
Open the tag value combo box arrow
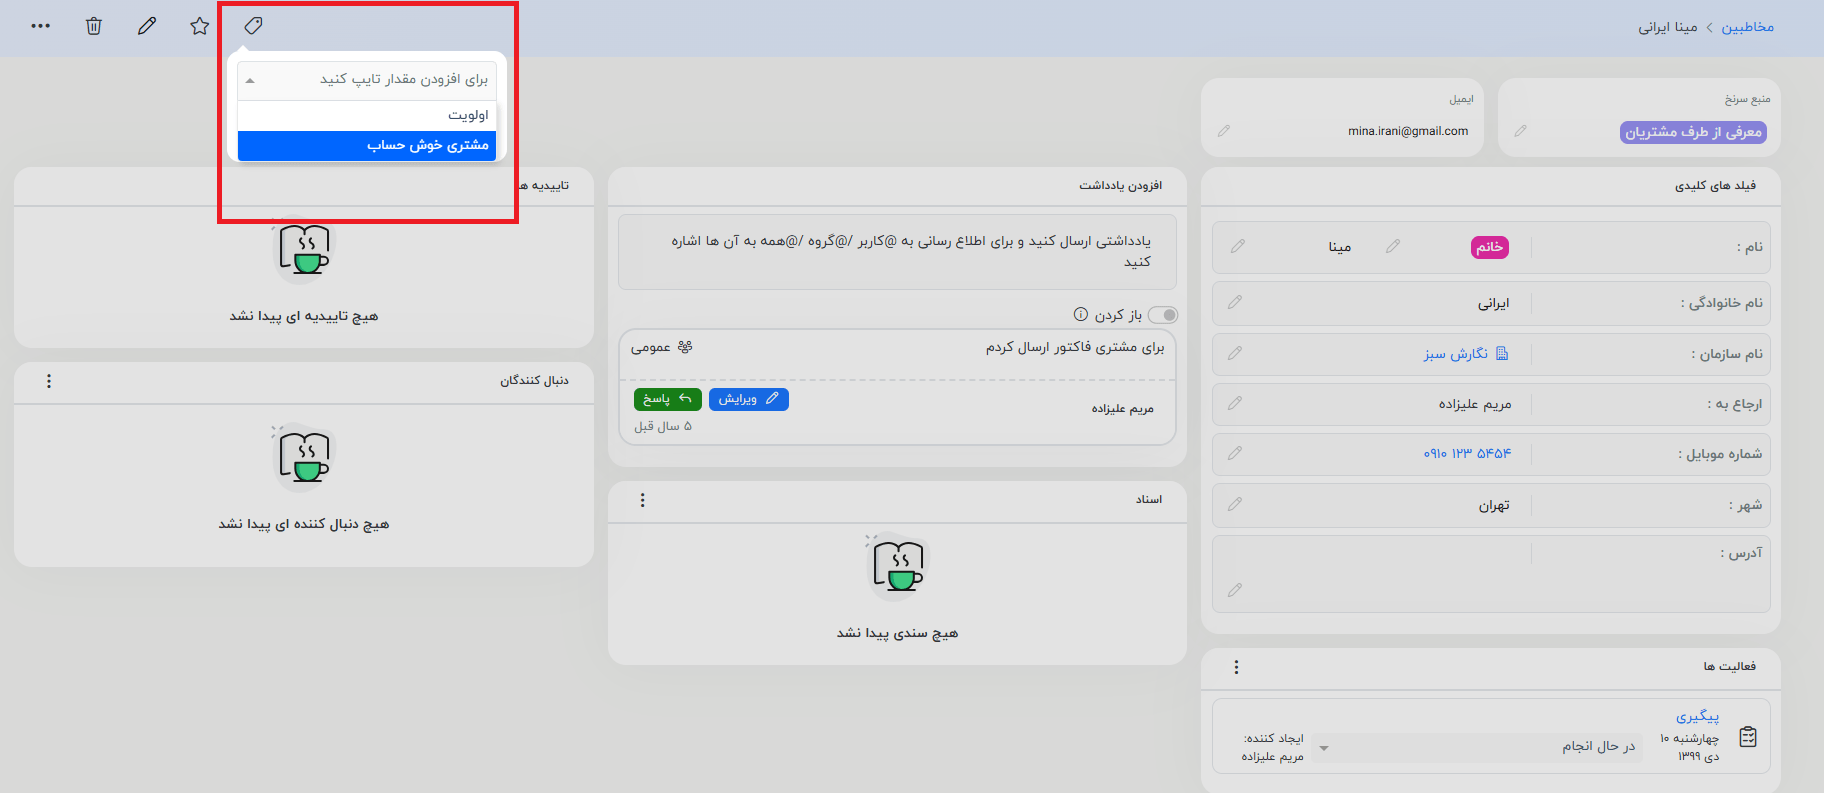[x=250, y=80]
